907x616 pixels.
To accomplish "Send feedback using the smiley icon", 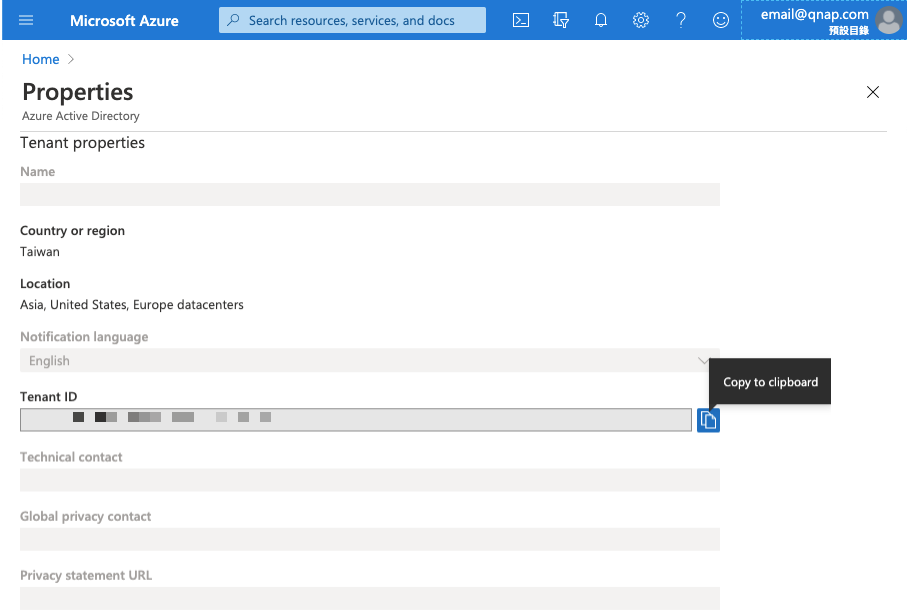I will click(721, 20).
